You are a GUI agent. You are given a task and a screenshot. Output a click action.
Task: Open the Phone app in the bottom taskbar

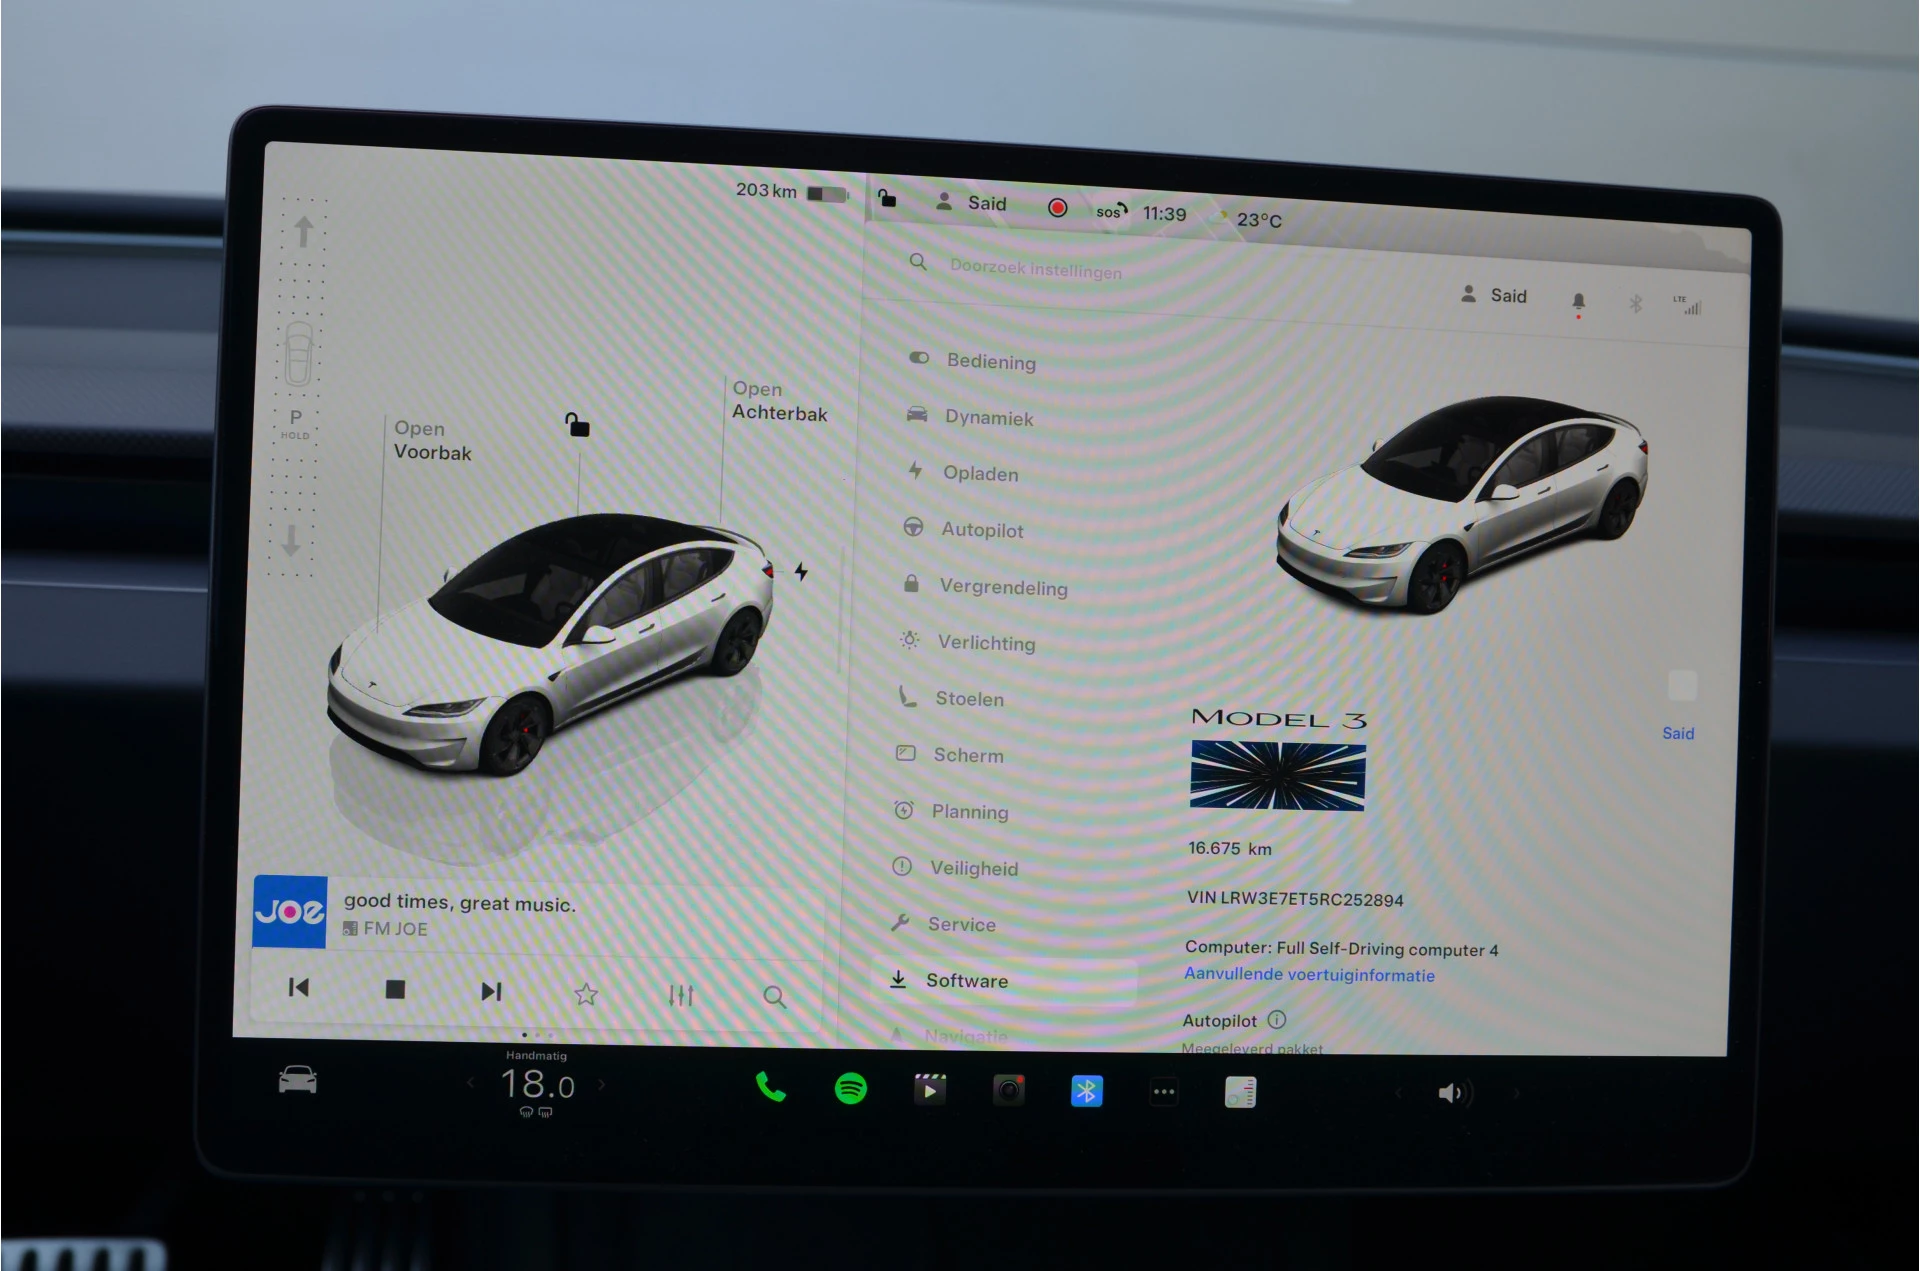click(x=770, y=1090)
